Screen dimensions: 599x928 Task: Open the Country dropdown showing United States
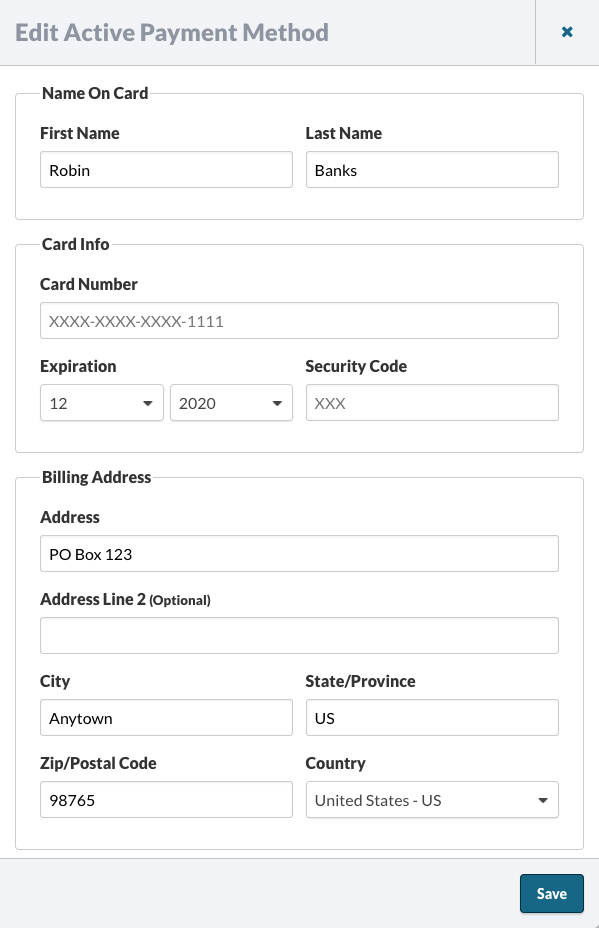click(x=432, y=800)
